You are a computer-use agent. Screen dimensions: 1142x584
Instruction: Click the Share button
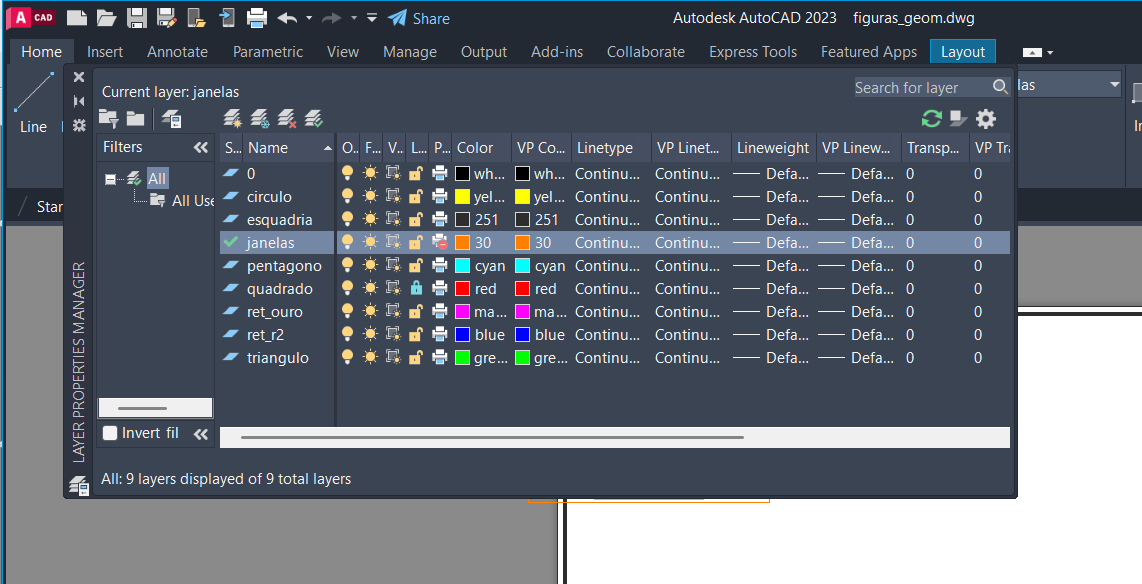(x=419, y=18)
